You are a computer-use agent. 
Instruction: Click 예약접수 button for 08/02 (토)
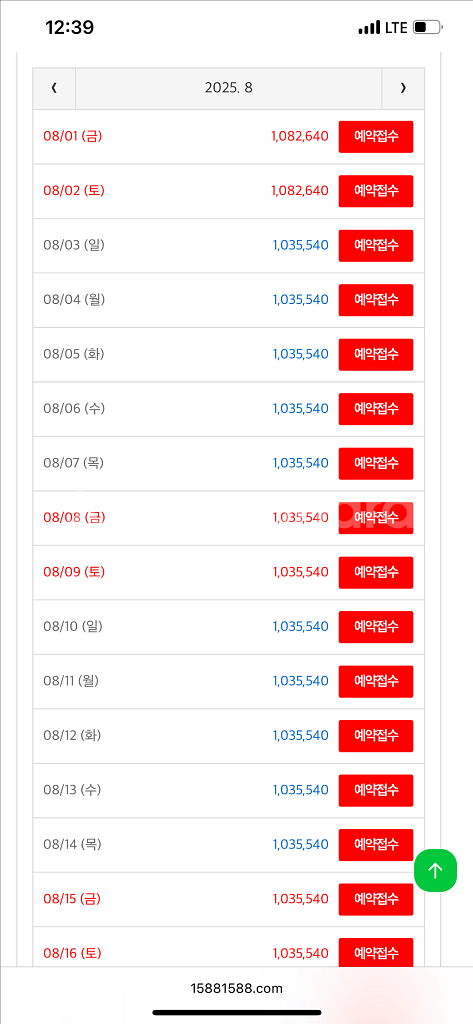click(376, 191)
